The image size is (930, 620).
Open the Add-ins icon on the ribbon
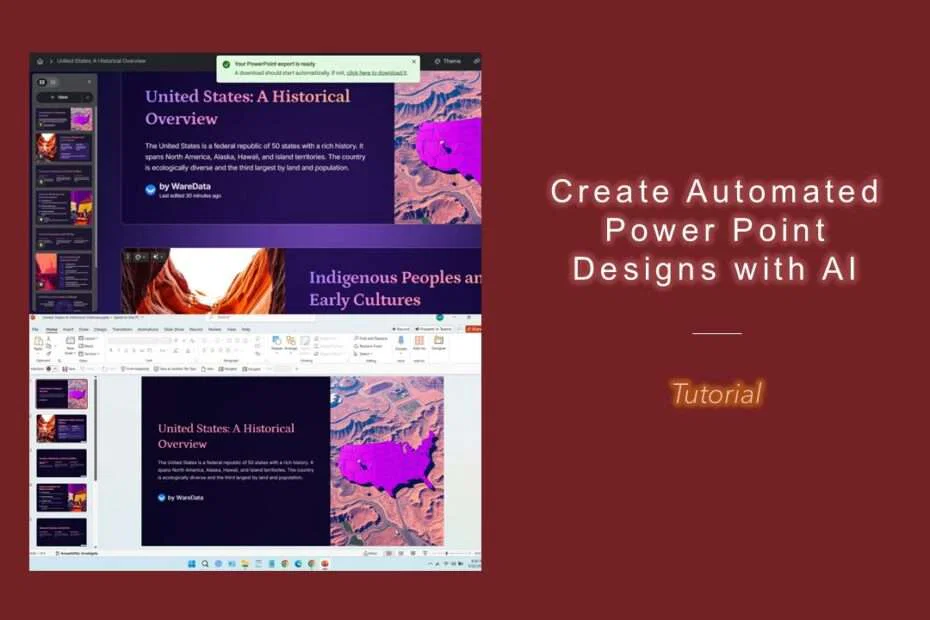420,341
